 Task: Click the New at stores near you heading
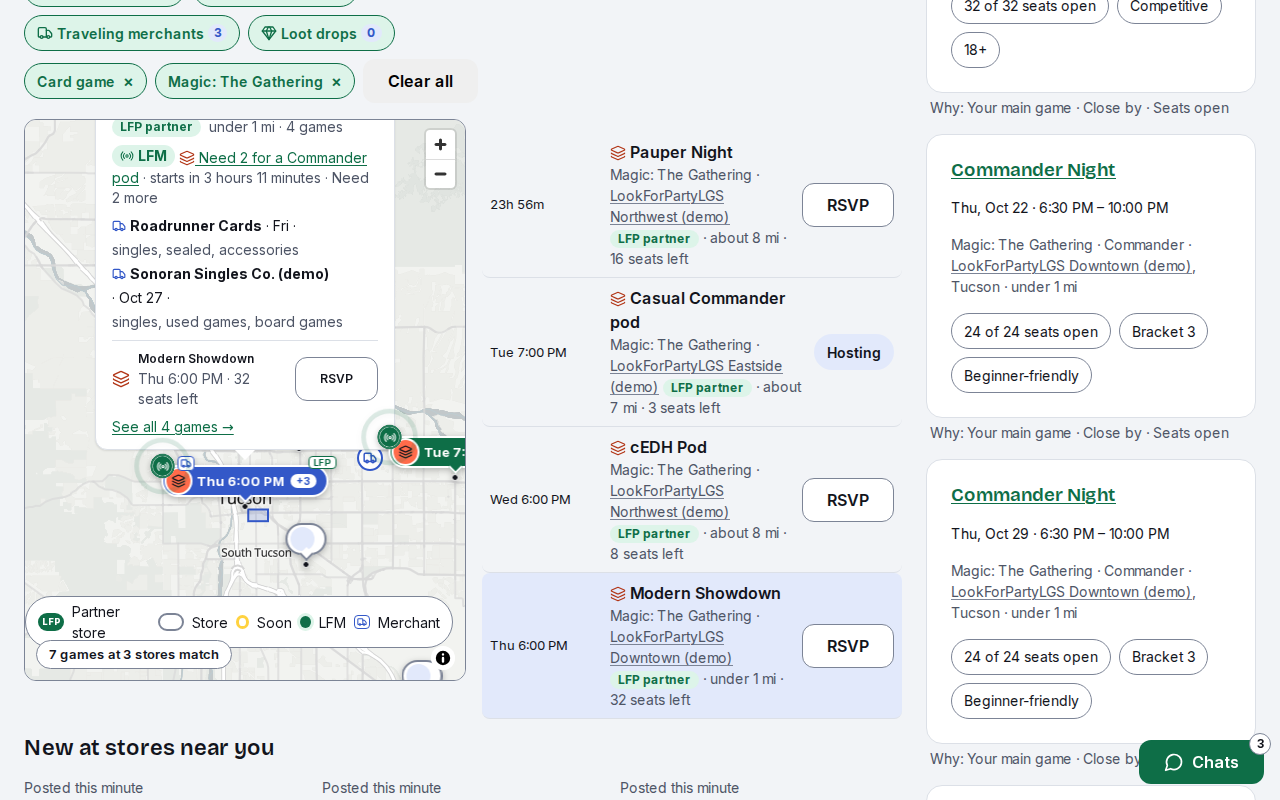pos(149,747)
